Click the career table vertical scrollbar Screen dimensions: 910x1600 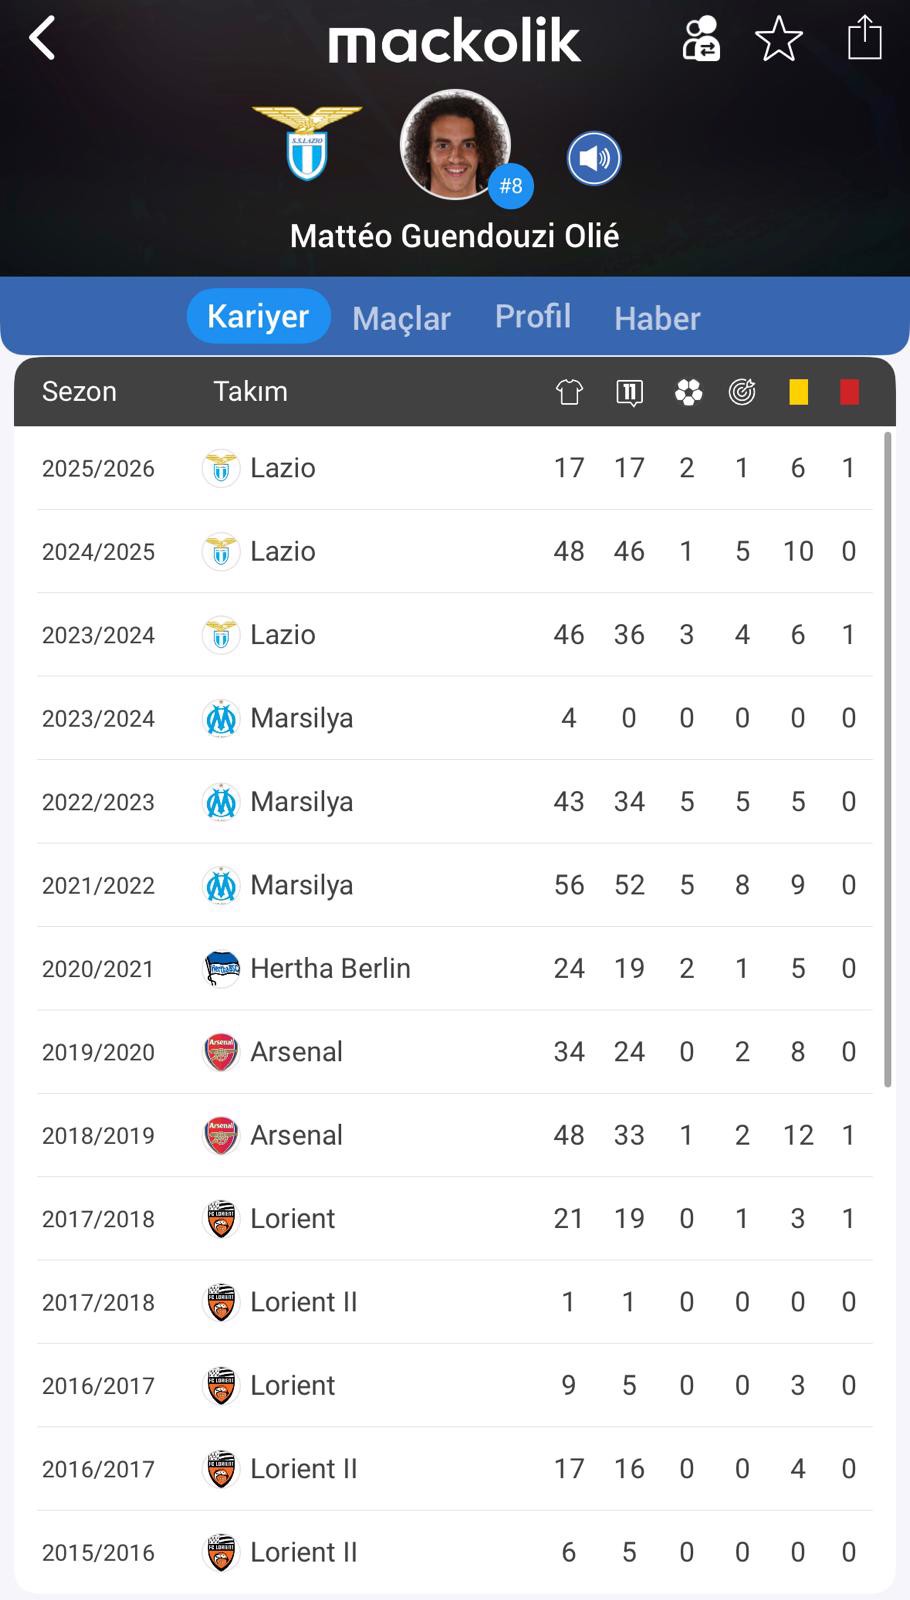(x=887, y=760)
